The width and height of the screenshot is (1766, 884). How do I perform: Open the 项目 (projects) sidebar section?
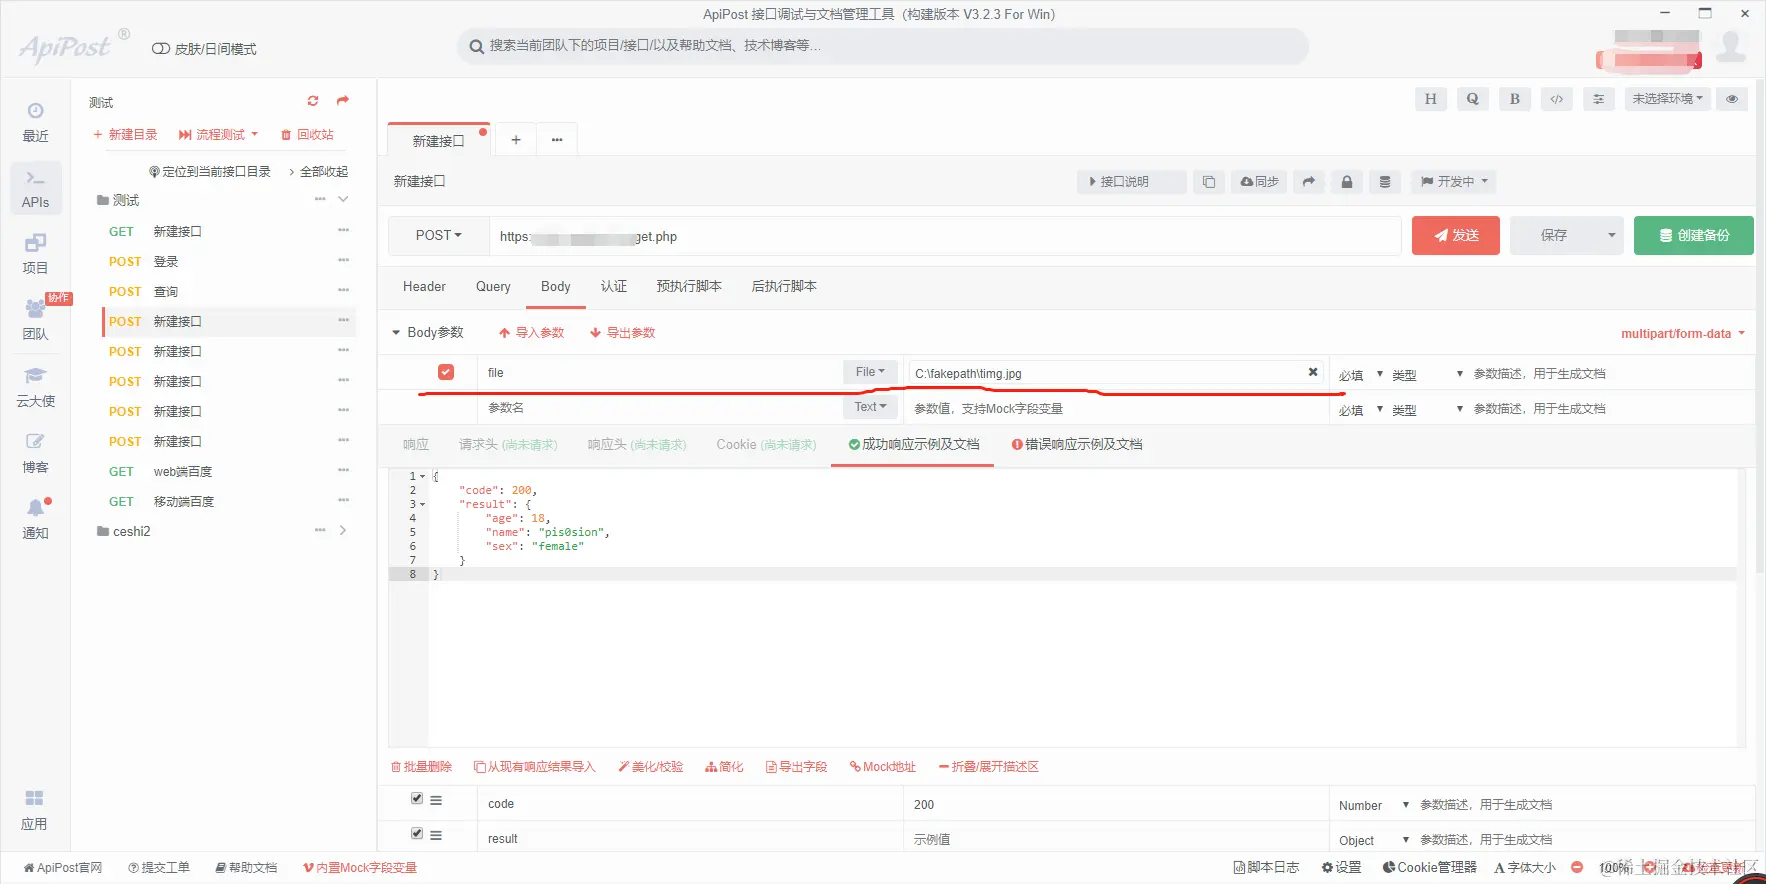[35, 254]
